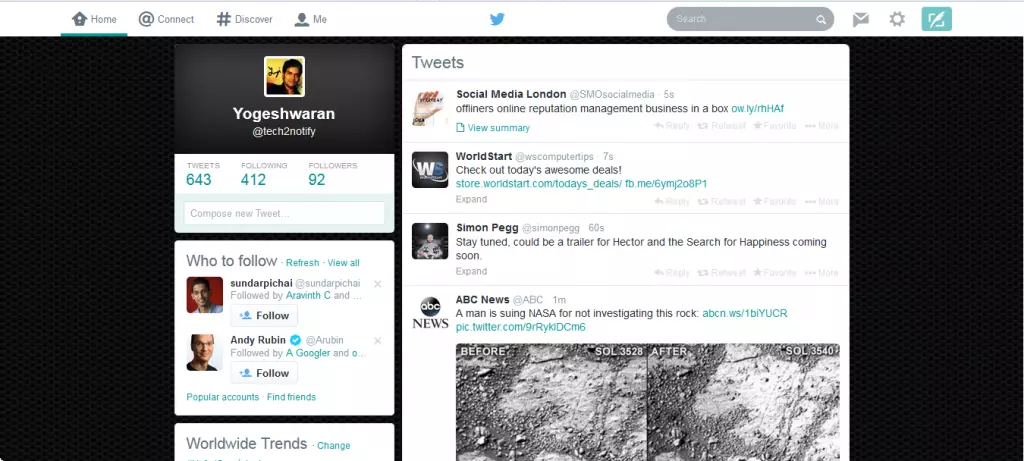This screenshot has height=461, width=1024.
Task: Favorite the Social Media London tweet
Action: pyautogui.click(x=775, y=125)
